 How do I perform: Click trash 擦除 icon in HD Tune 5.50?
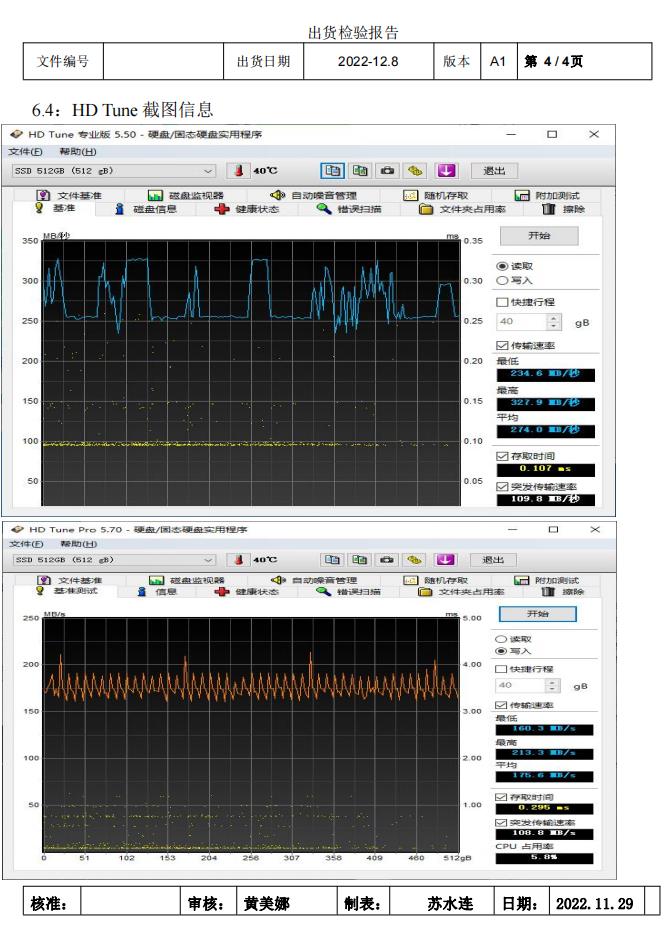[x=548, y=209]
